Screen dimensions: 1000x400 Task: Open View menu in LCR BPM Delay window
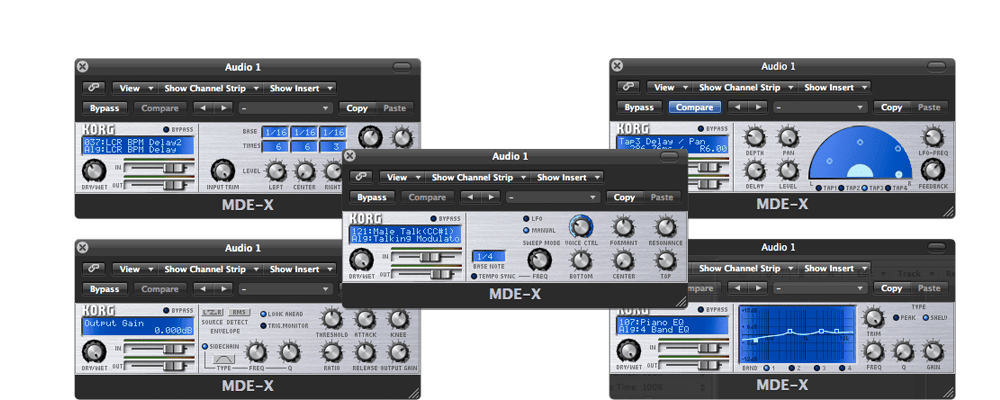(134, 88)
